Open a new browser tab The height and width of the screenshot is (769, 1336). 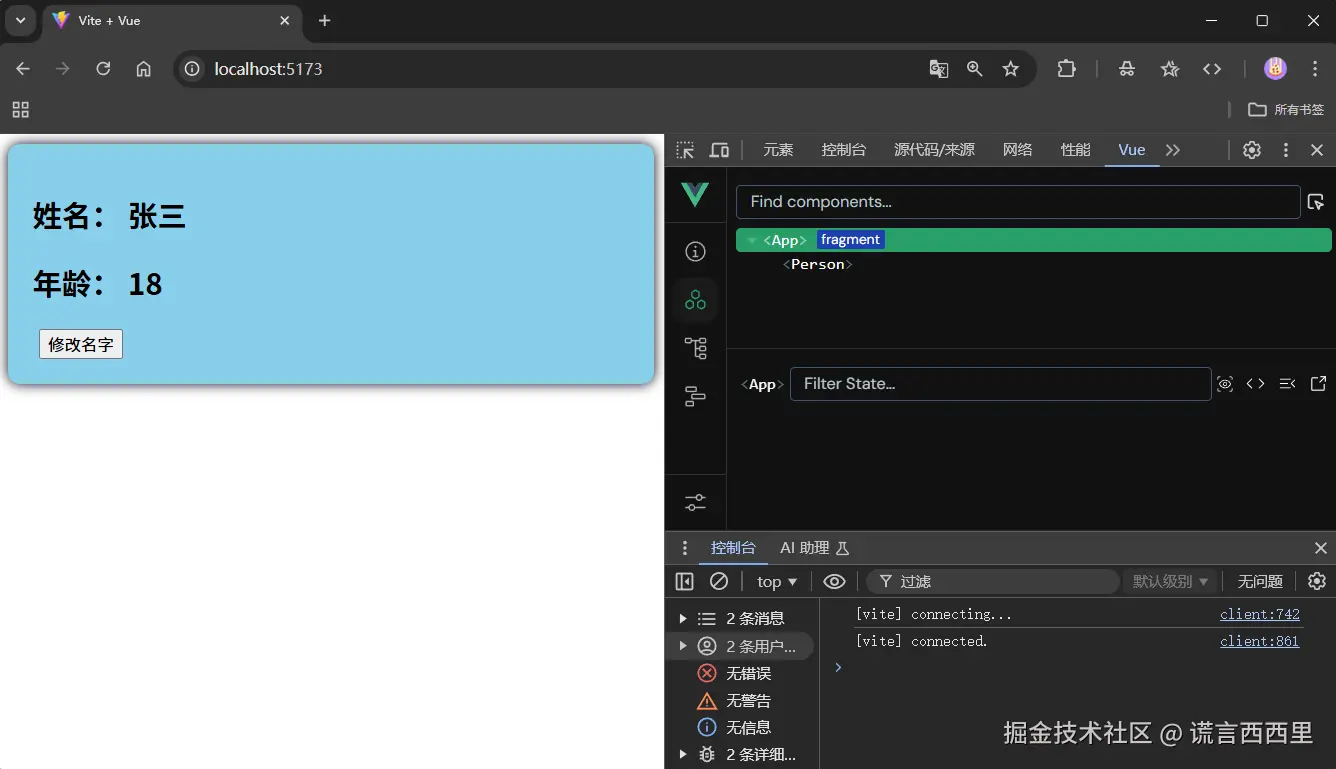coord(324,21)
